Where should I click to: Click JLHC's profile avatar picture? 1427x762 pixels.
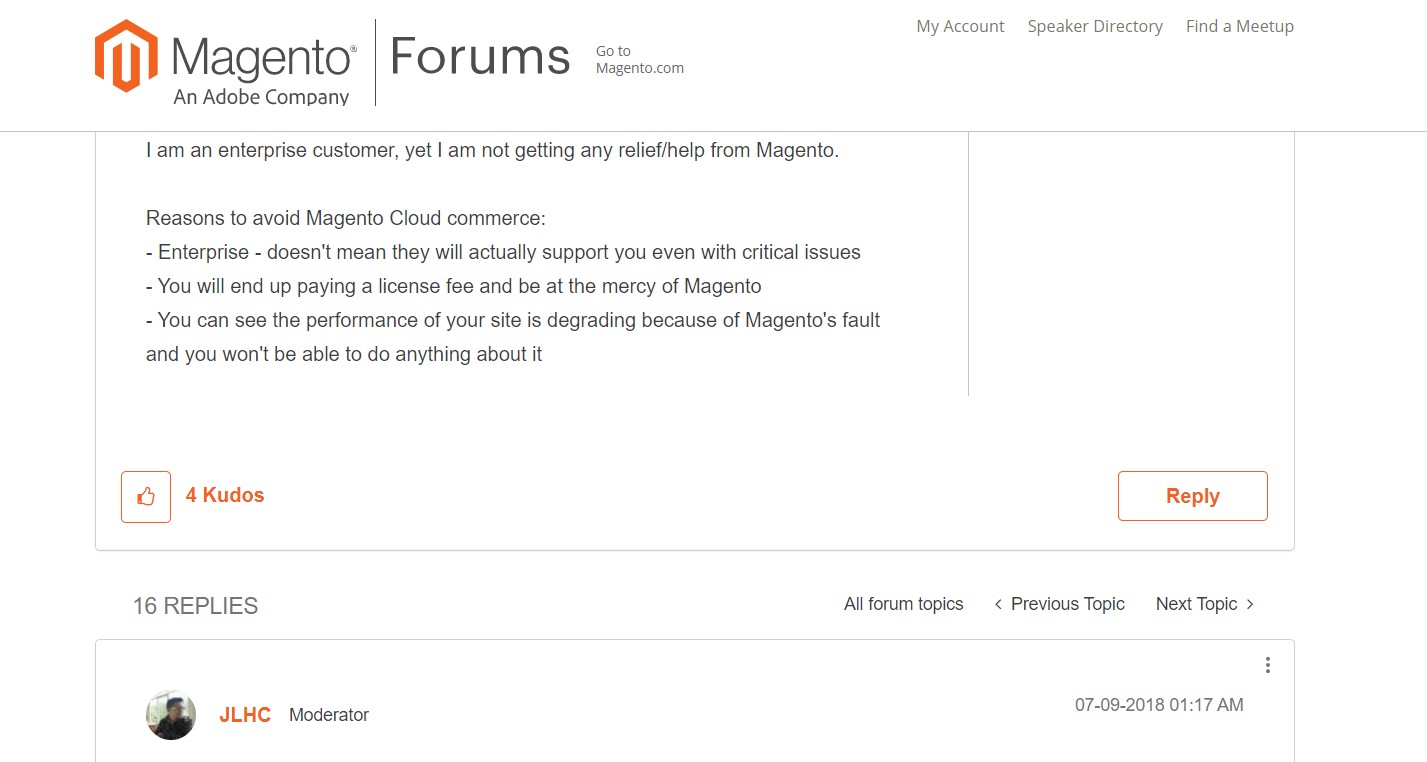tap(171, 715)
